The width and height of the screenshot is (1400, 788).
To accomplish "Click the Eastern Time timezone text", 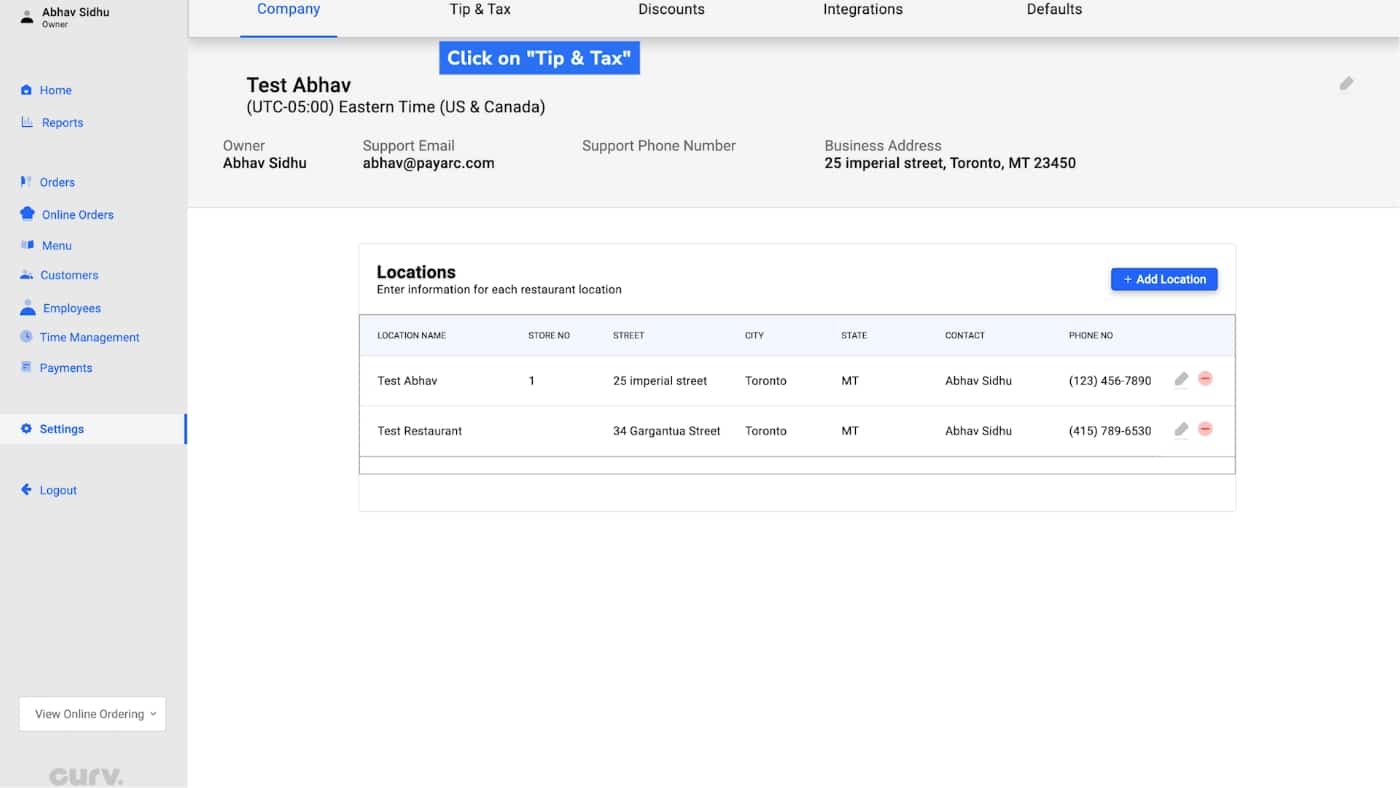I will pyautogui.click(x=396, y=107).
